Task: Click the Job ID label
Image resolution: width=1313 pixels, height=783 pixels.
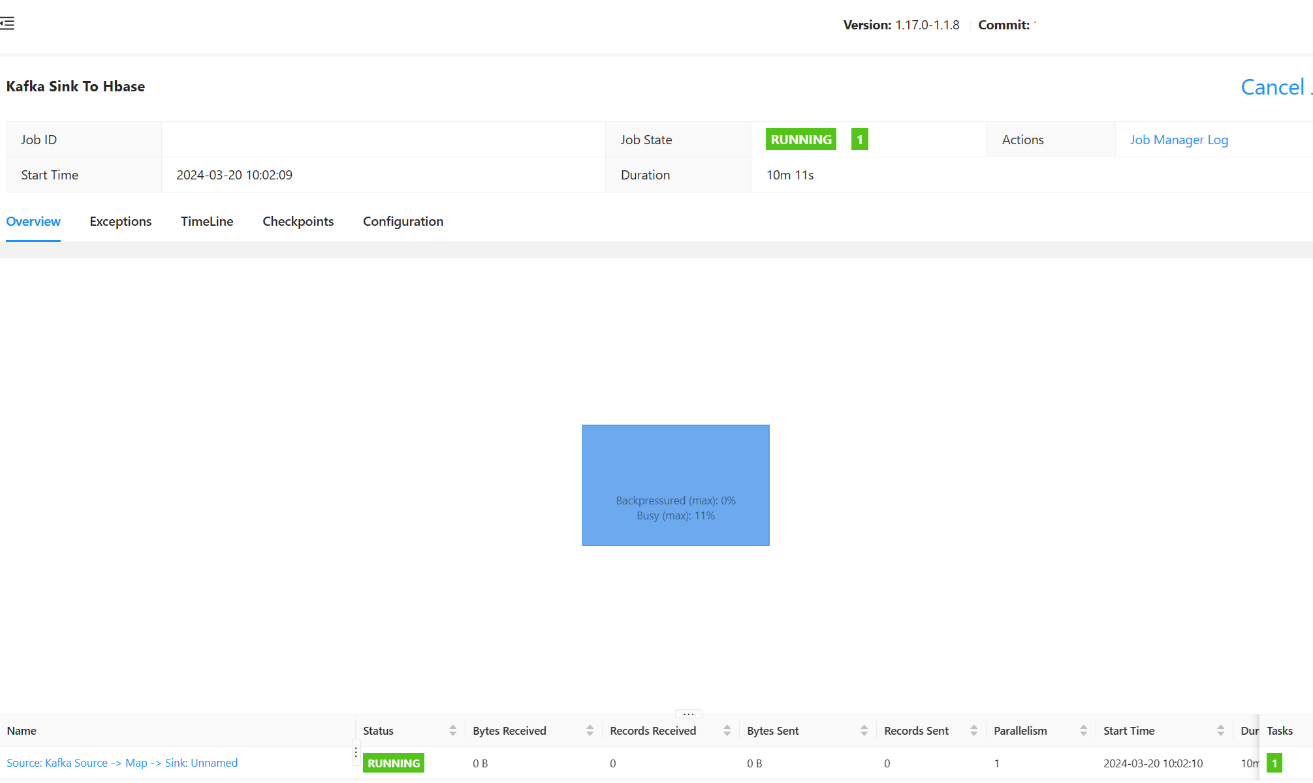Action: point(39,140)
